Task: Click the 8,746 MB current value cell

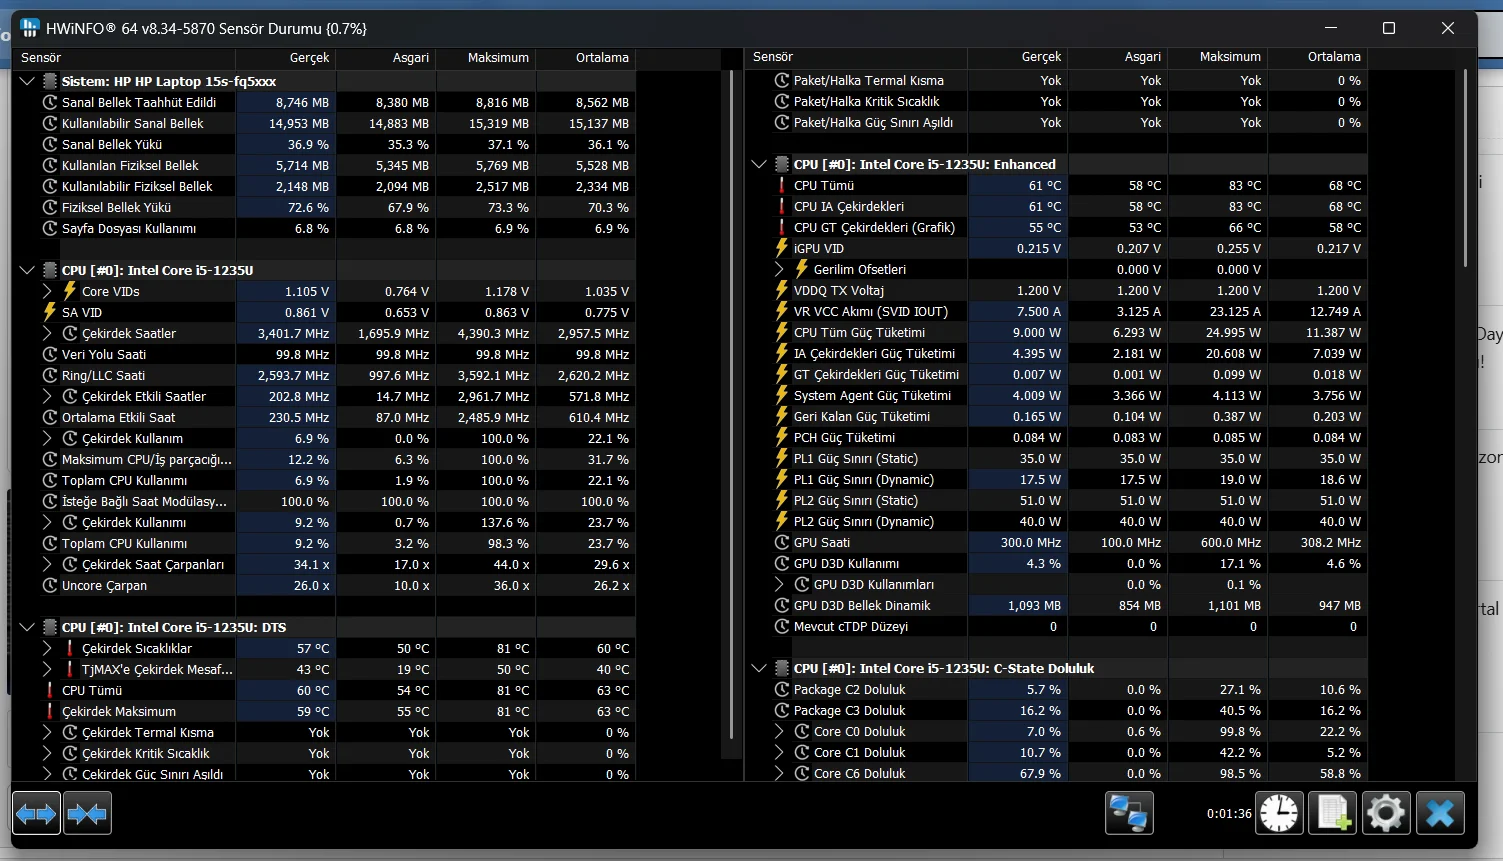Action: click(286, 102)
